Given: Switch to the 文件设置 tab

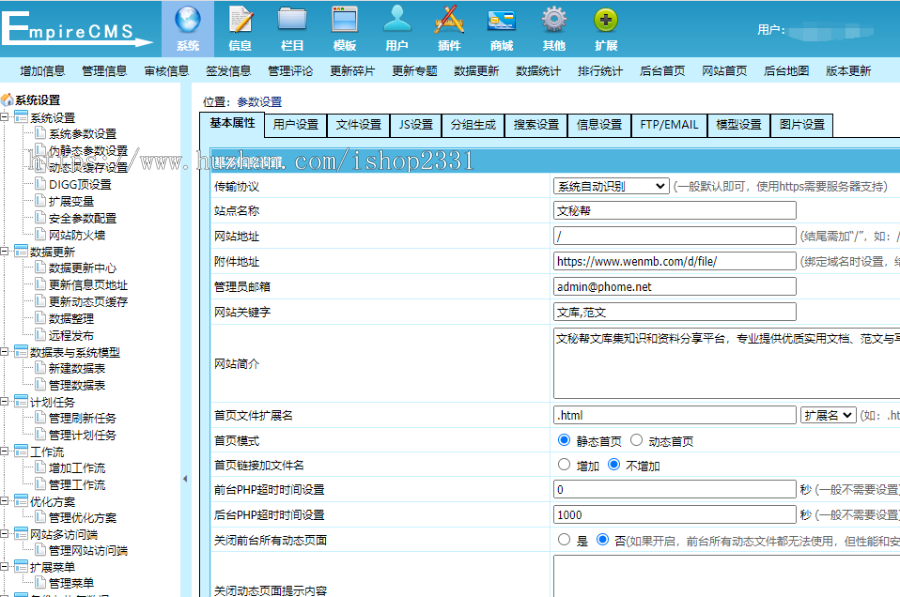Looking at the screenshot, I should click(359, 125).
